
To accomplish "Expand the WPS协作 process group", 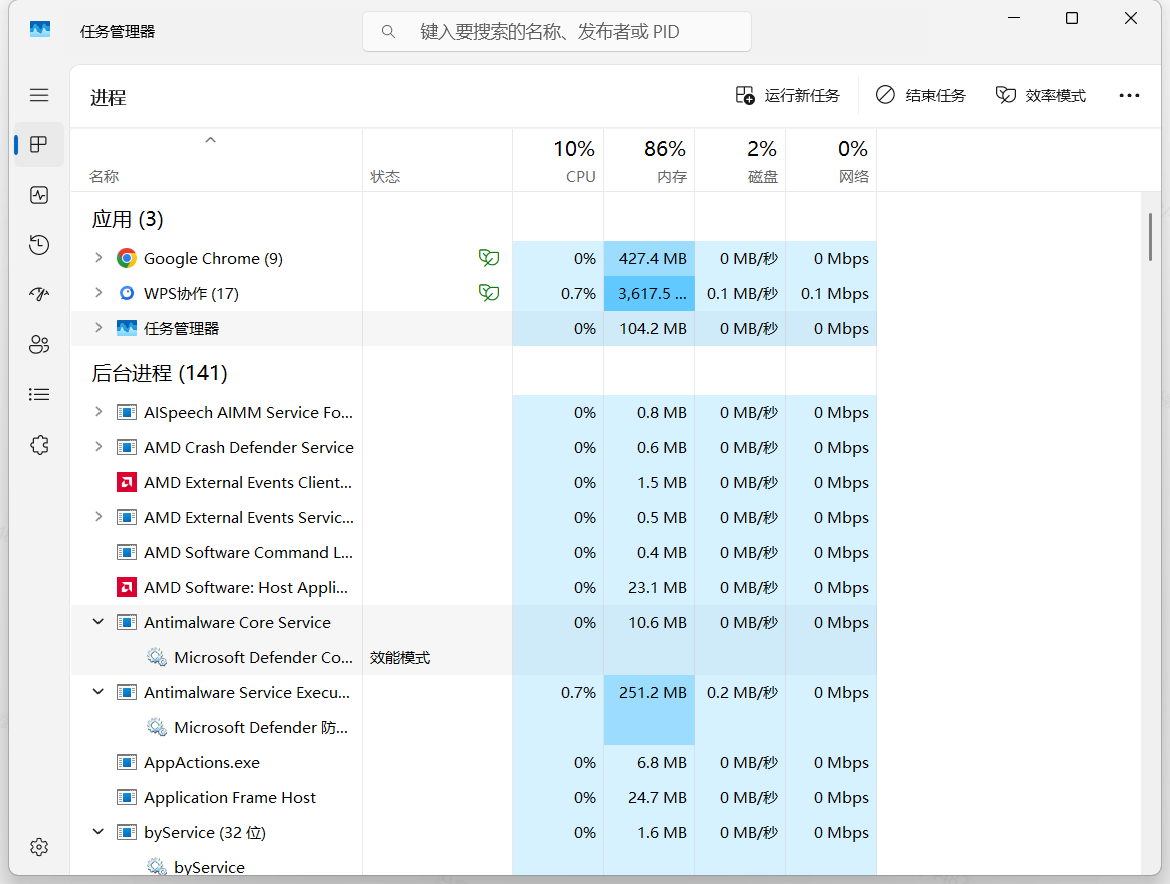I will coord(98,293).
